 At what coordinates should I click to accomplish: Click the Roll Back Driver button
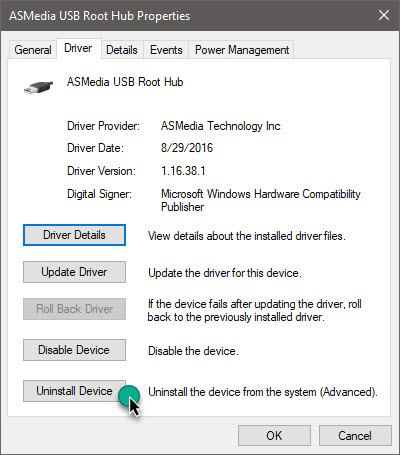(74, 309)
